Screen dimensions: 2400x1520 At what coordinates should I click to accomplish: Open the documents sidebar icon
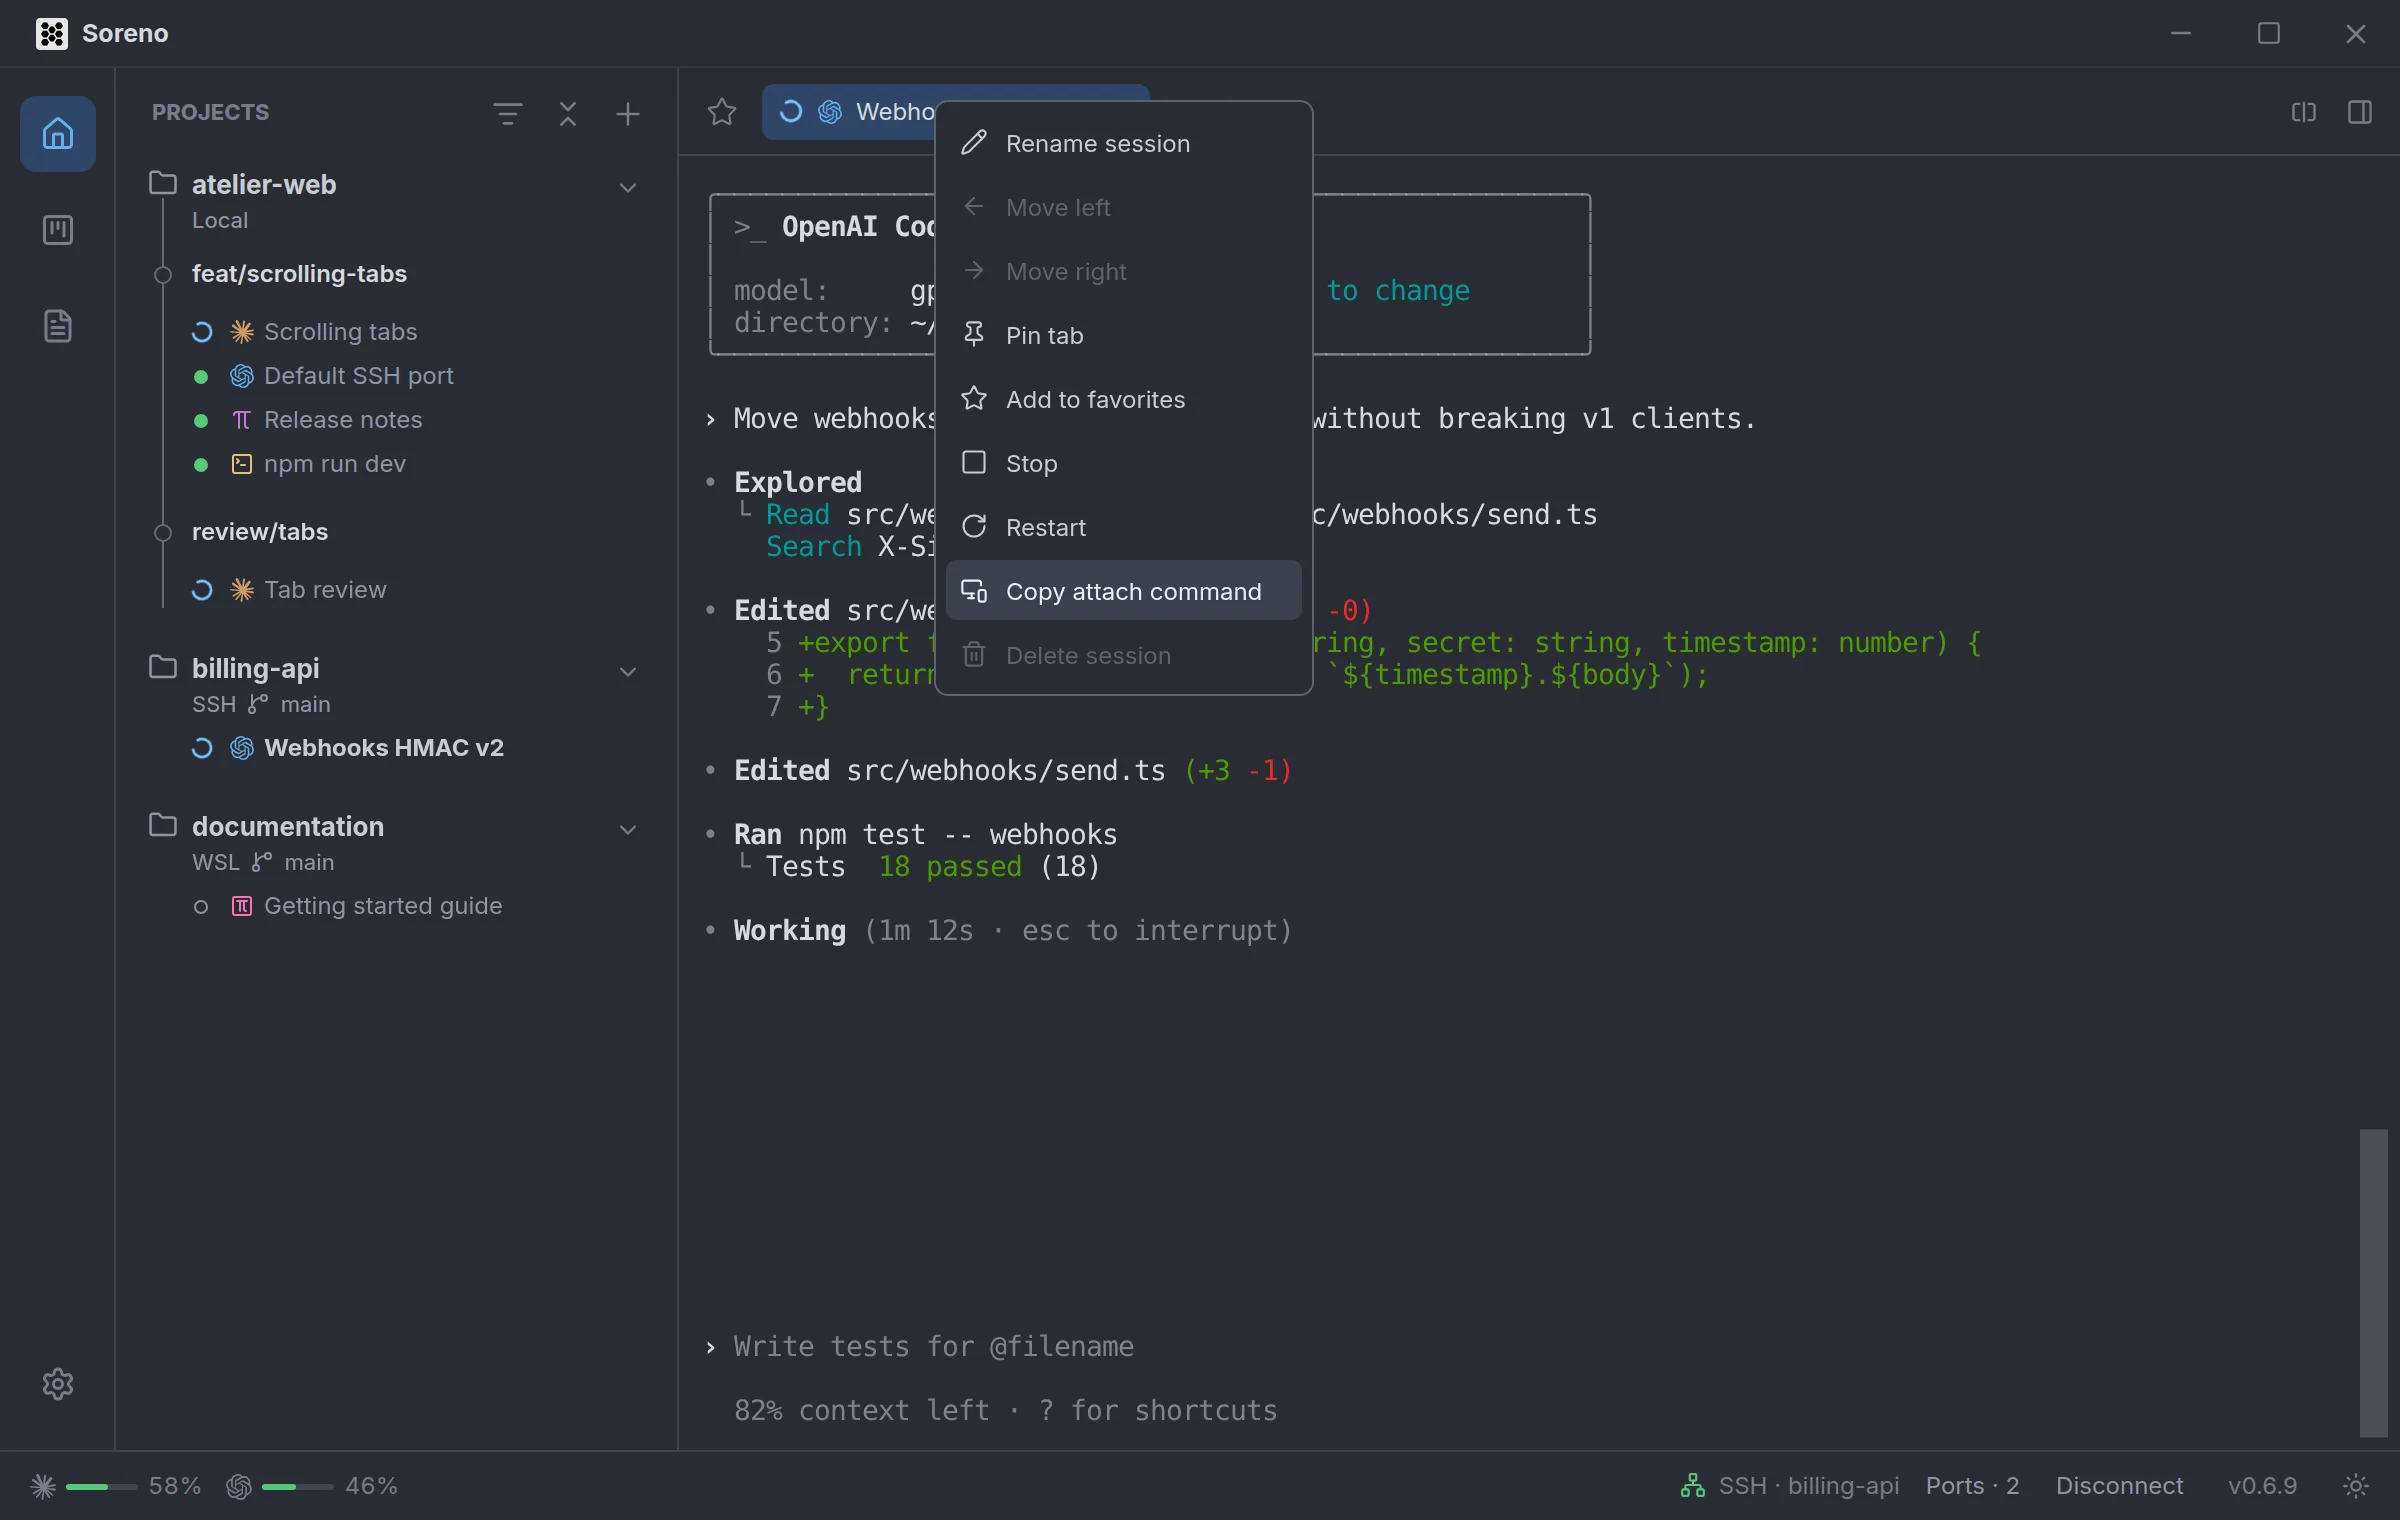(x=58, y=326)
